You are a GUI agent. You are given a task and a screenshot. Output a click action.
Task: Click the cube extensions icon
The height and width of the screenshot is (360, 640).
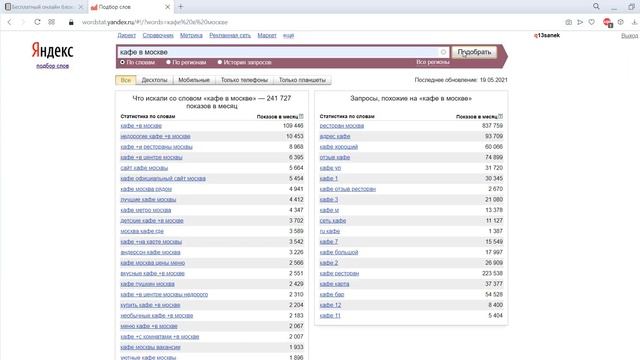pos(620,22)
